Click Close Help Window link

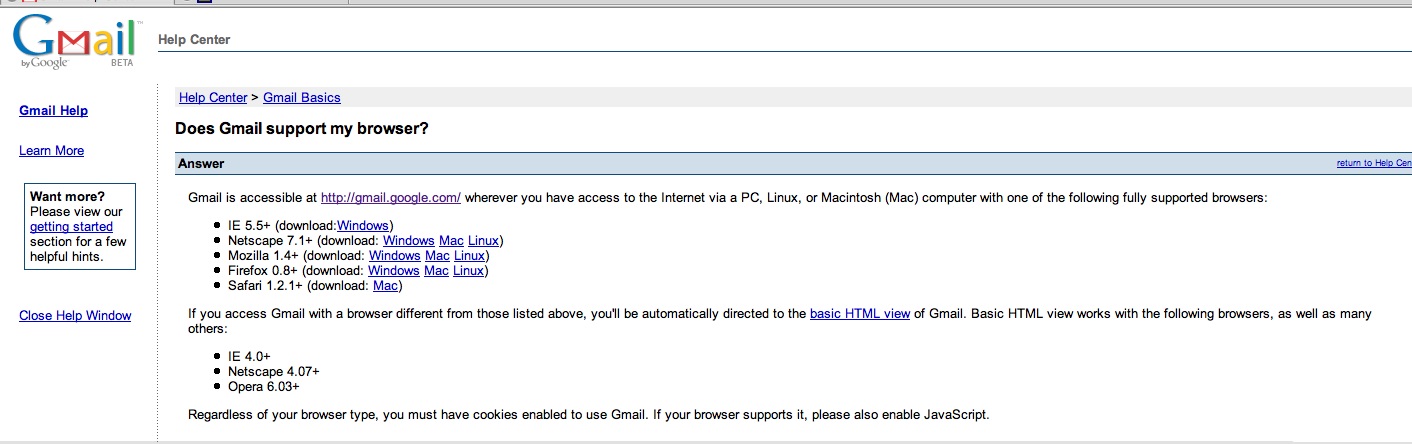(75, 316)
